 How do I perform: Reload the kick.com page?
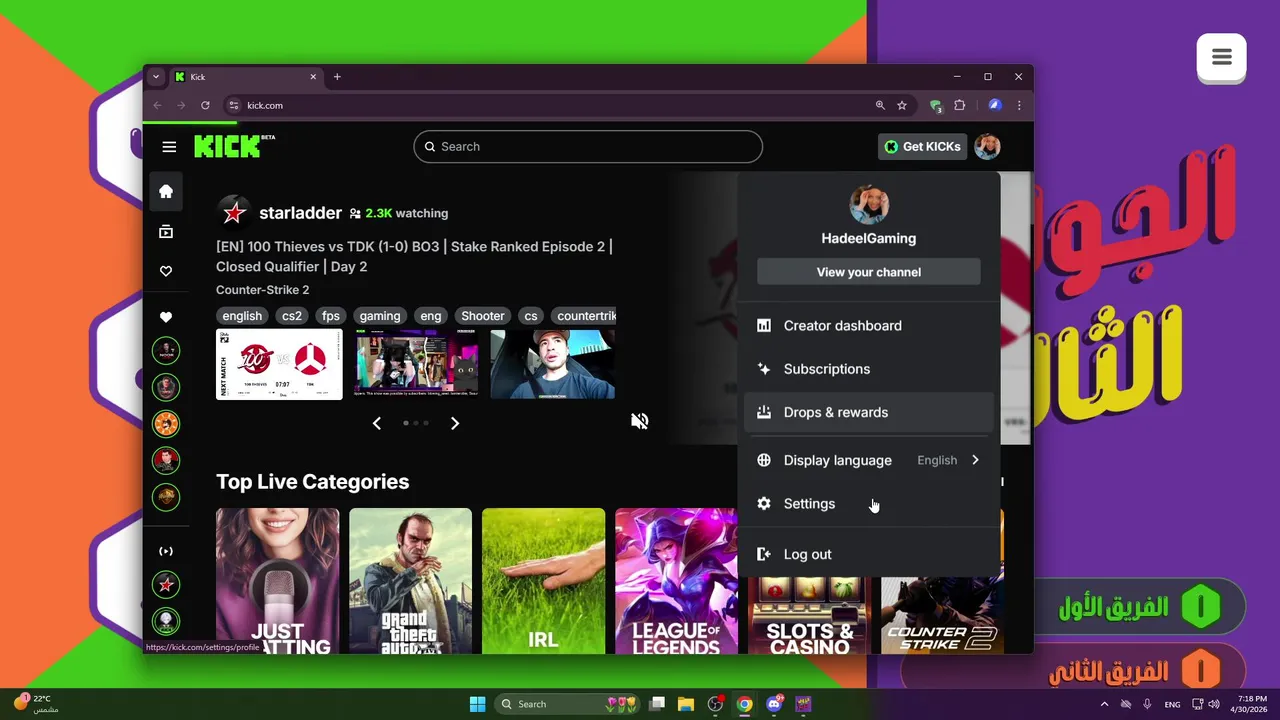click(205, 105)
